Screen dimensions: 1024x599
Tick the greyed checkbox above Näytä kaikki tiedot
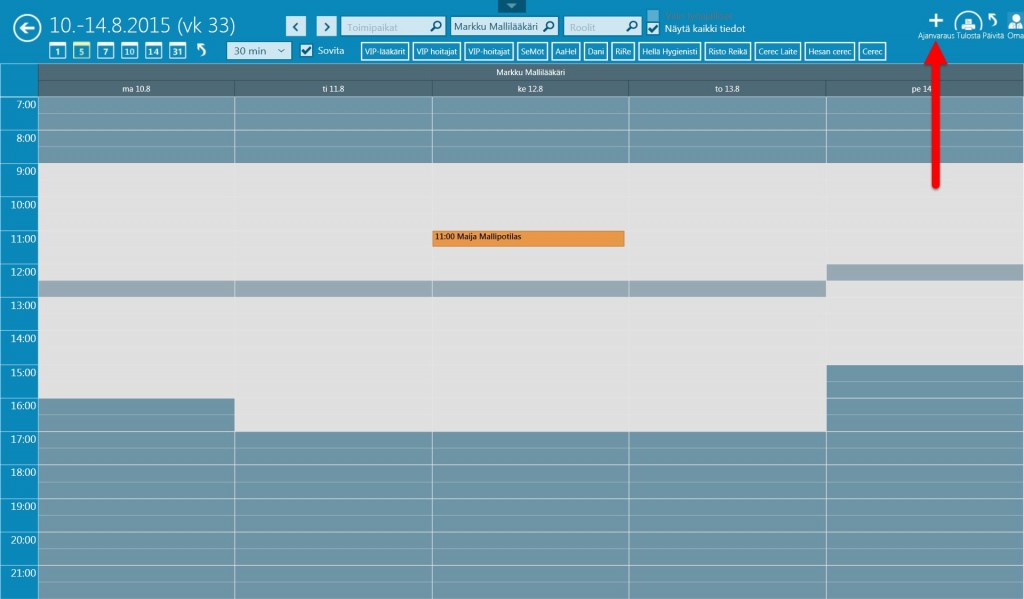pyautogui.click(x=654, y=14)
